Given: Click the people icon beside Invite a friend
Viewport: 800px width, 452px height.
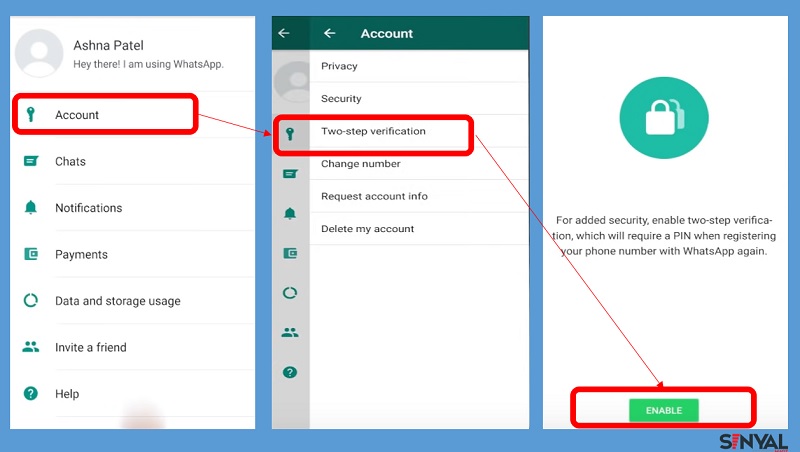Looking at the screenshot, I should (x=31, y=347).
